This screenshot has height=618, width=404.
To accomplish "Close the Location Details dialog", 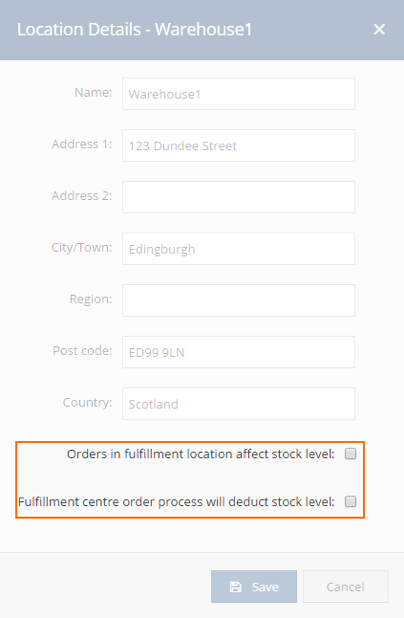I will coord(379,29).
